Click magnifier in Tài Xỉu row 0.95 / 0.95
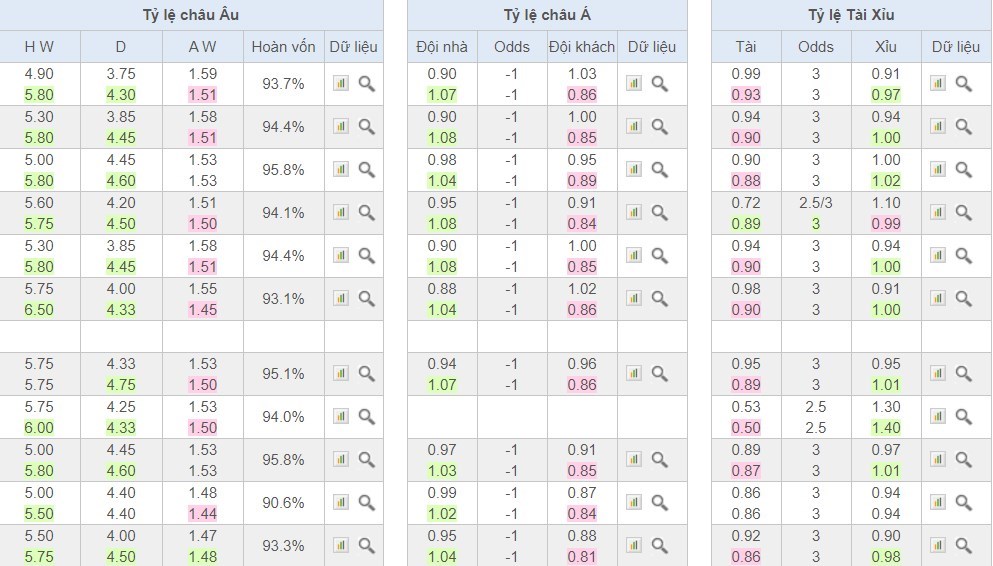 [x=964, y=374]
